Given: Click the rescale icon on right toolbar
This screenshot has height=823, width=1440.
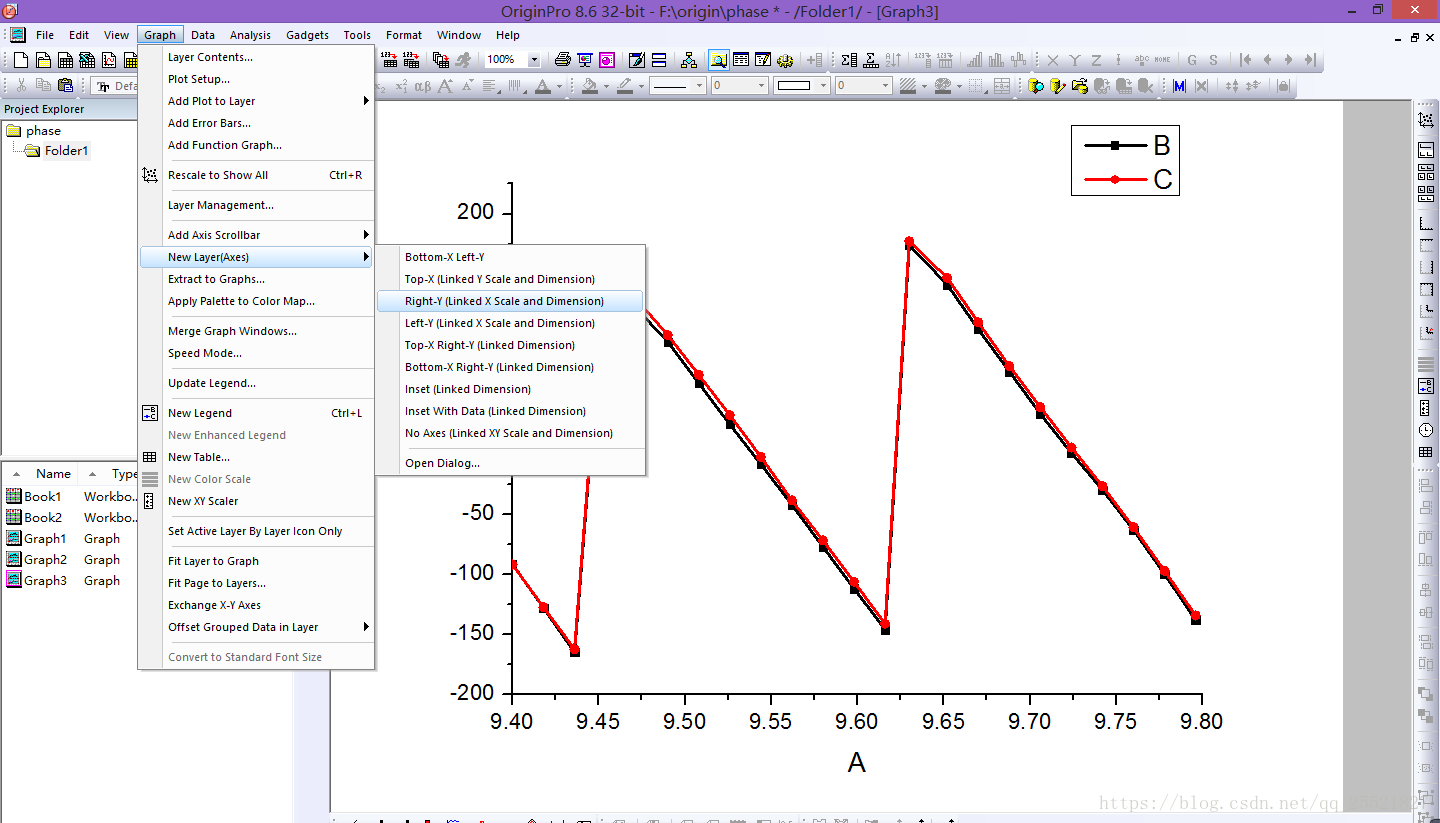Looking at the screenshot, I should pyautogui.click(x=1426, y=121).
